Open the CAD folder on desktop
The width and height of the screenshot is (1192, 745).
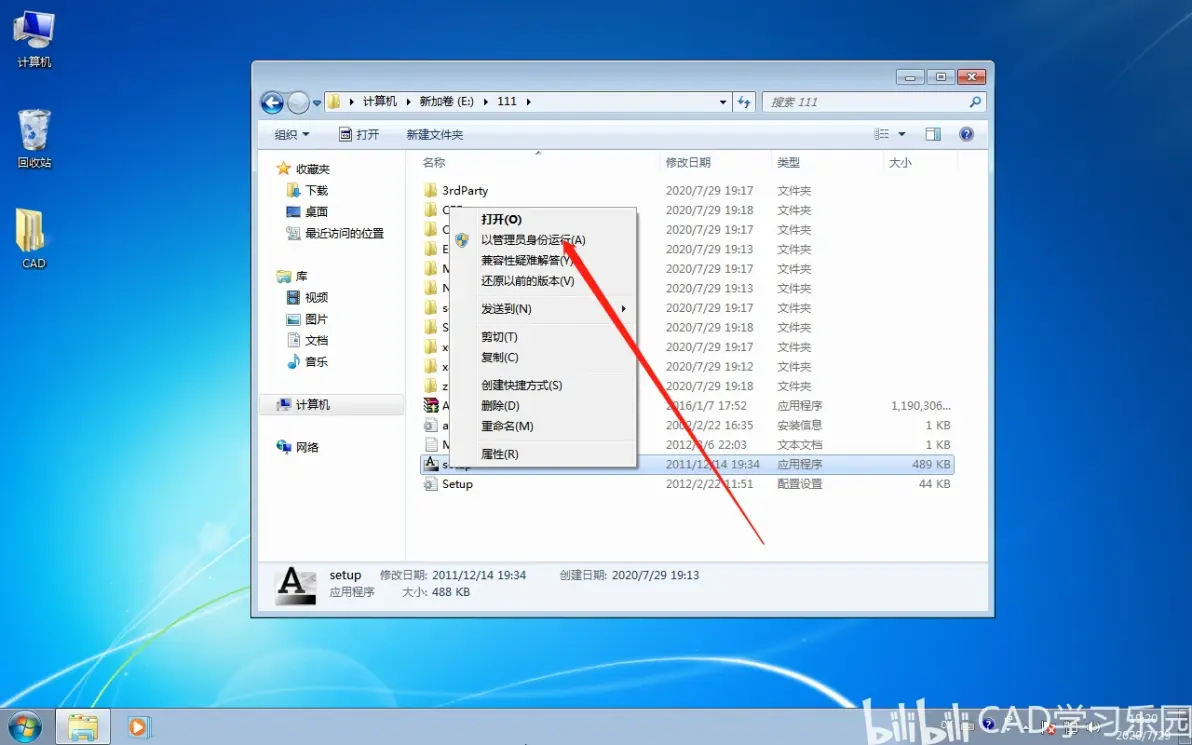(x=33, y=239)
